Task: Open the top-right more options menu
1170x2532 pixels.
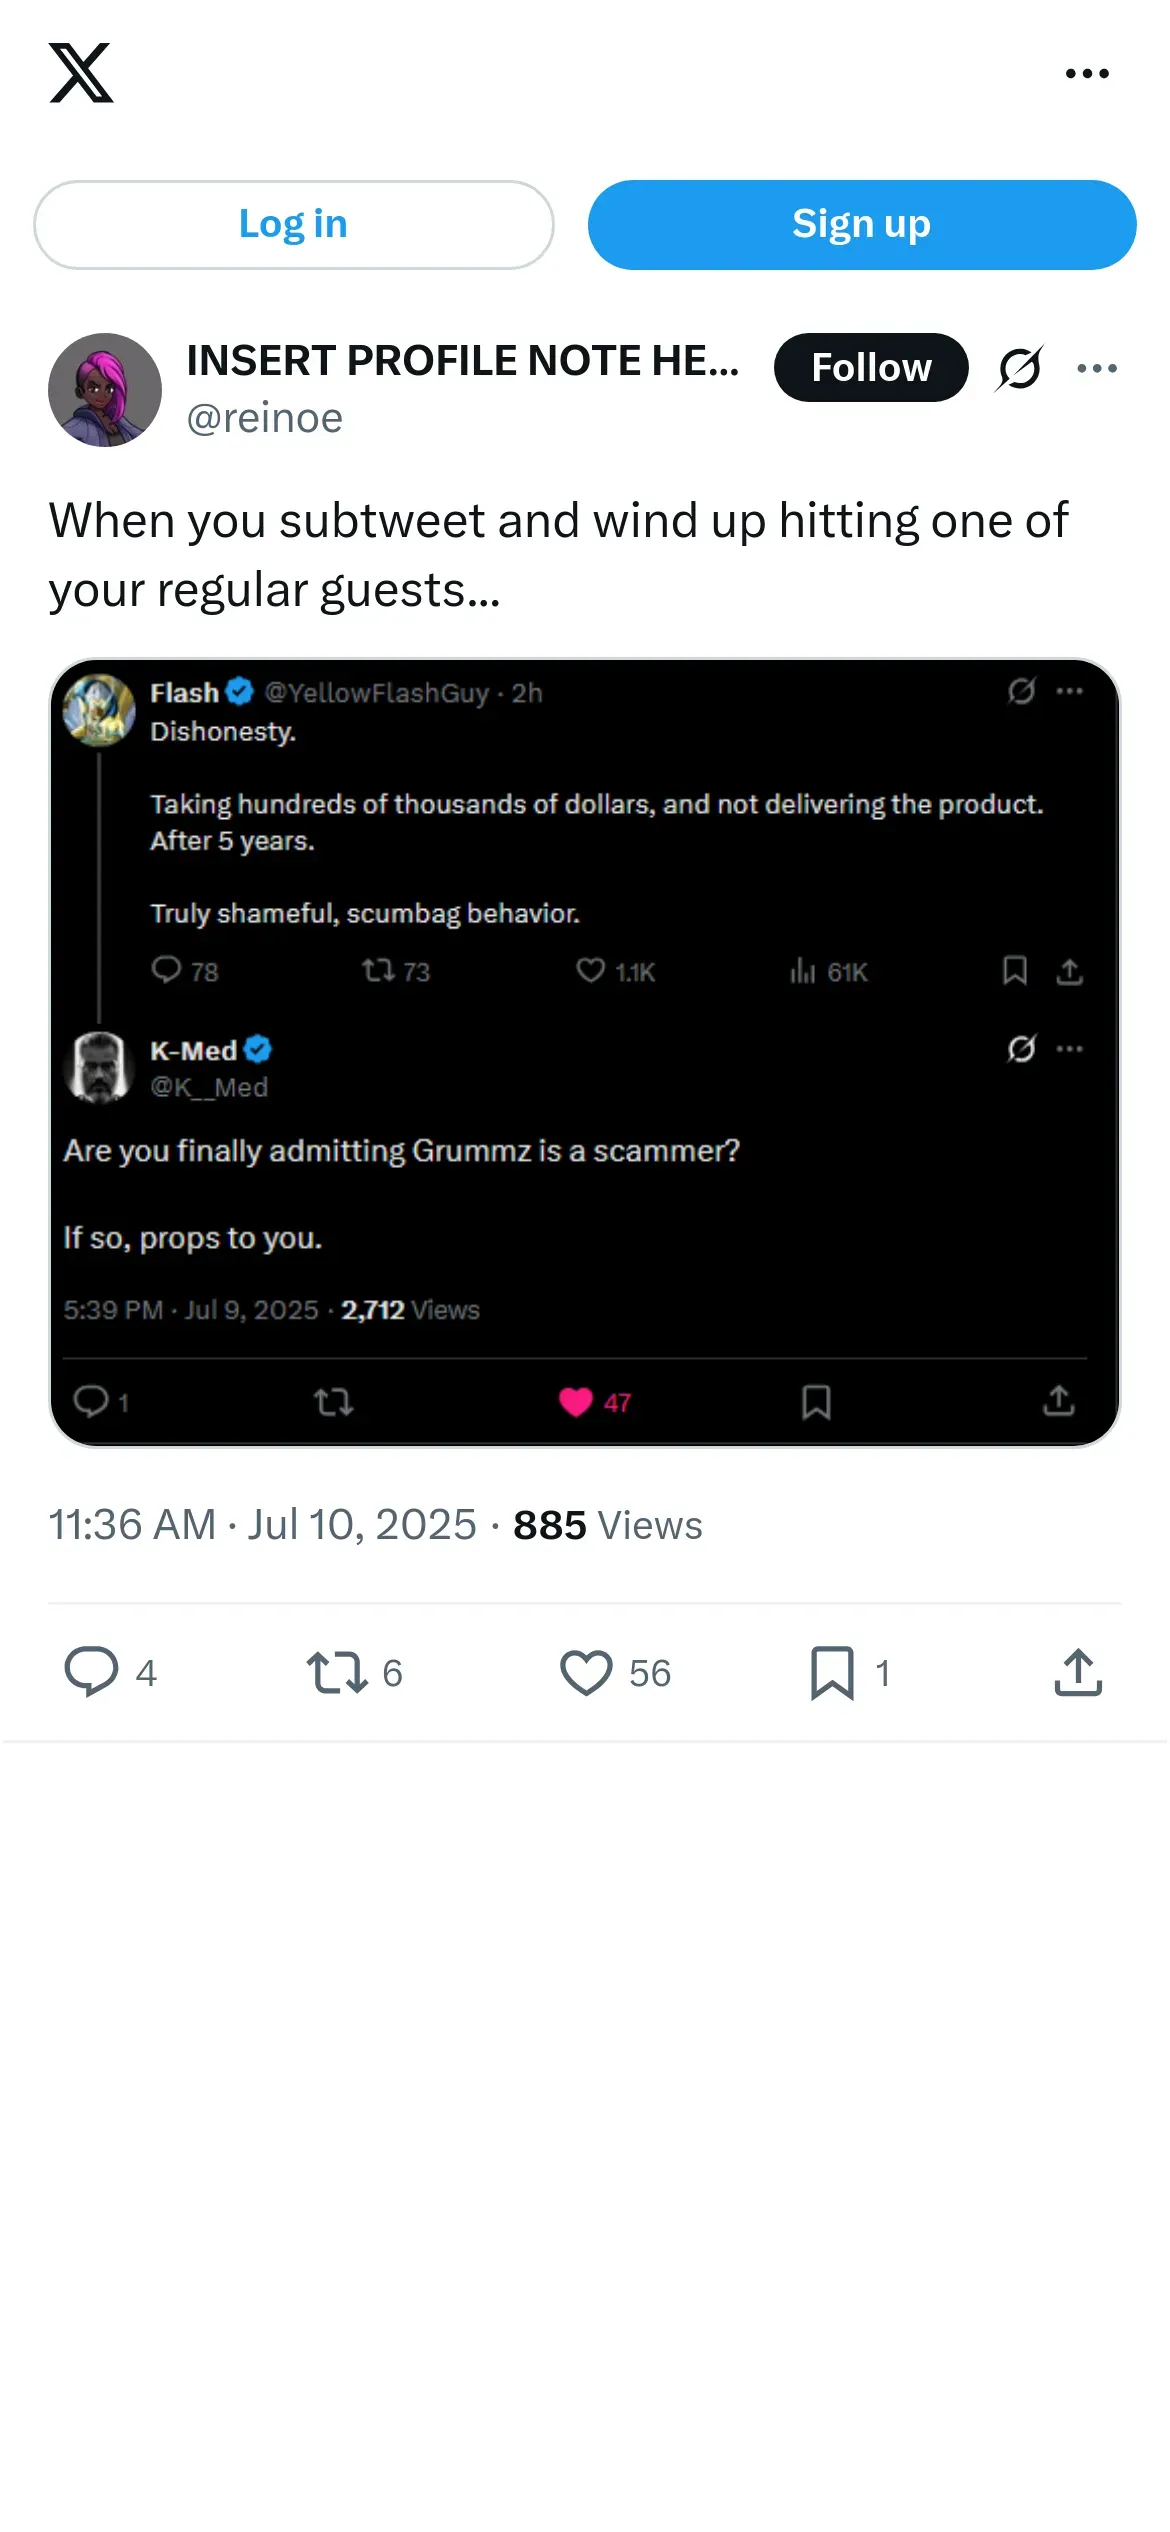Action: coord(1087,73)
